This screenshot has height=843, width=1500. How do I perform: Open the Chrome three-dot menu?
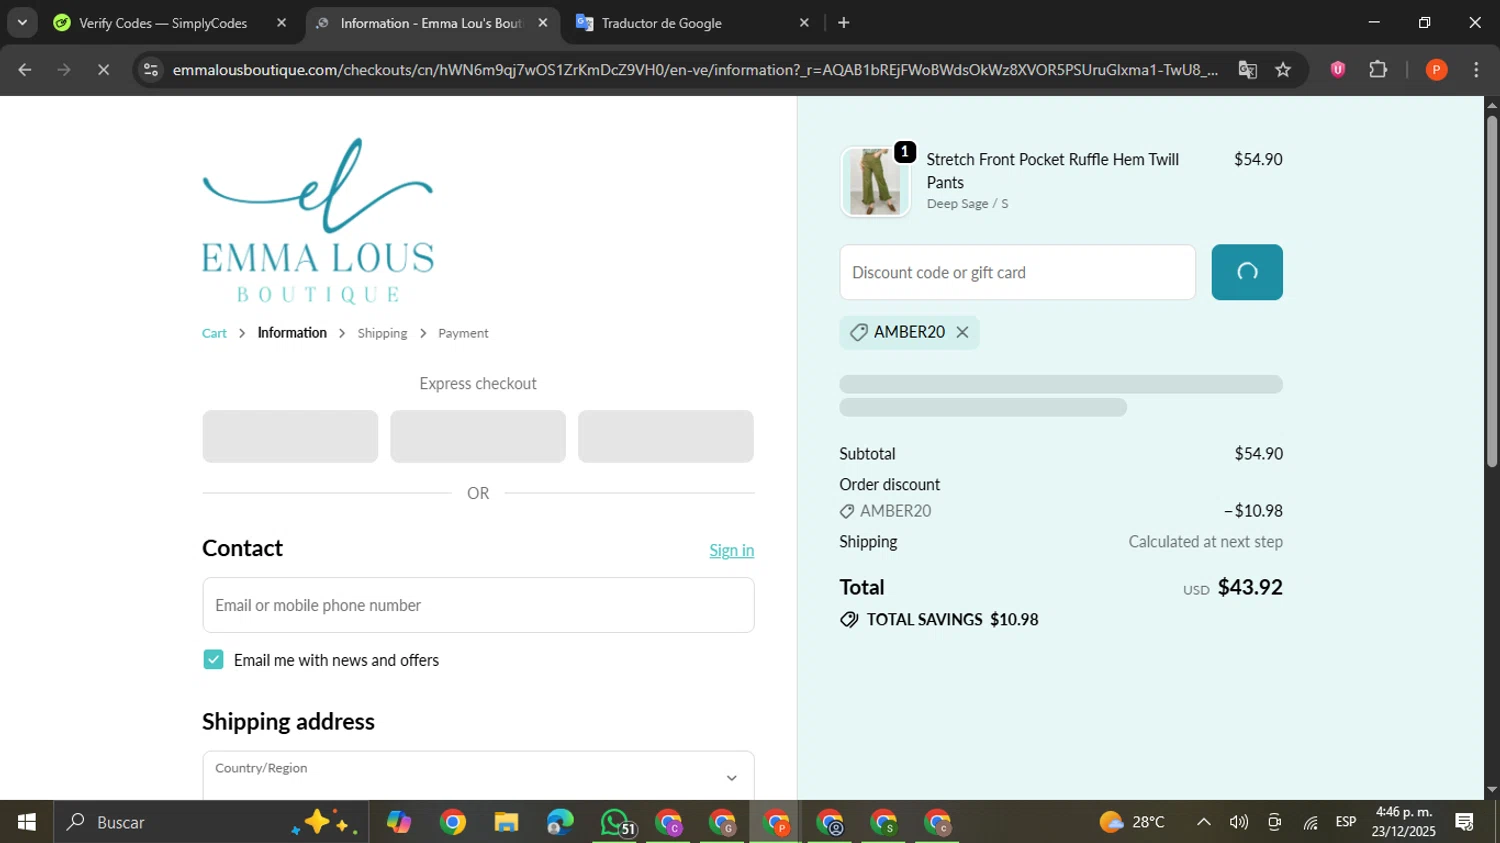[x=1476, y=70]
